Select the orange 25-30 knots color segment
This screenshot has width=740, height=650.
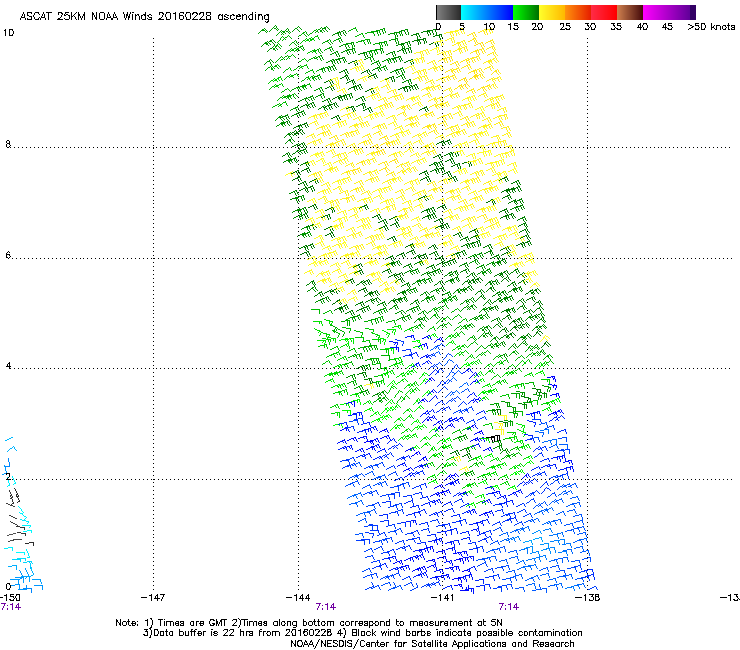(x=578, y=12)
